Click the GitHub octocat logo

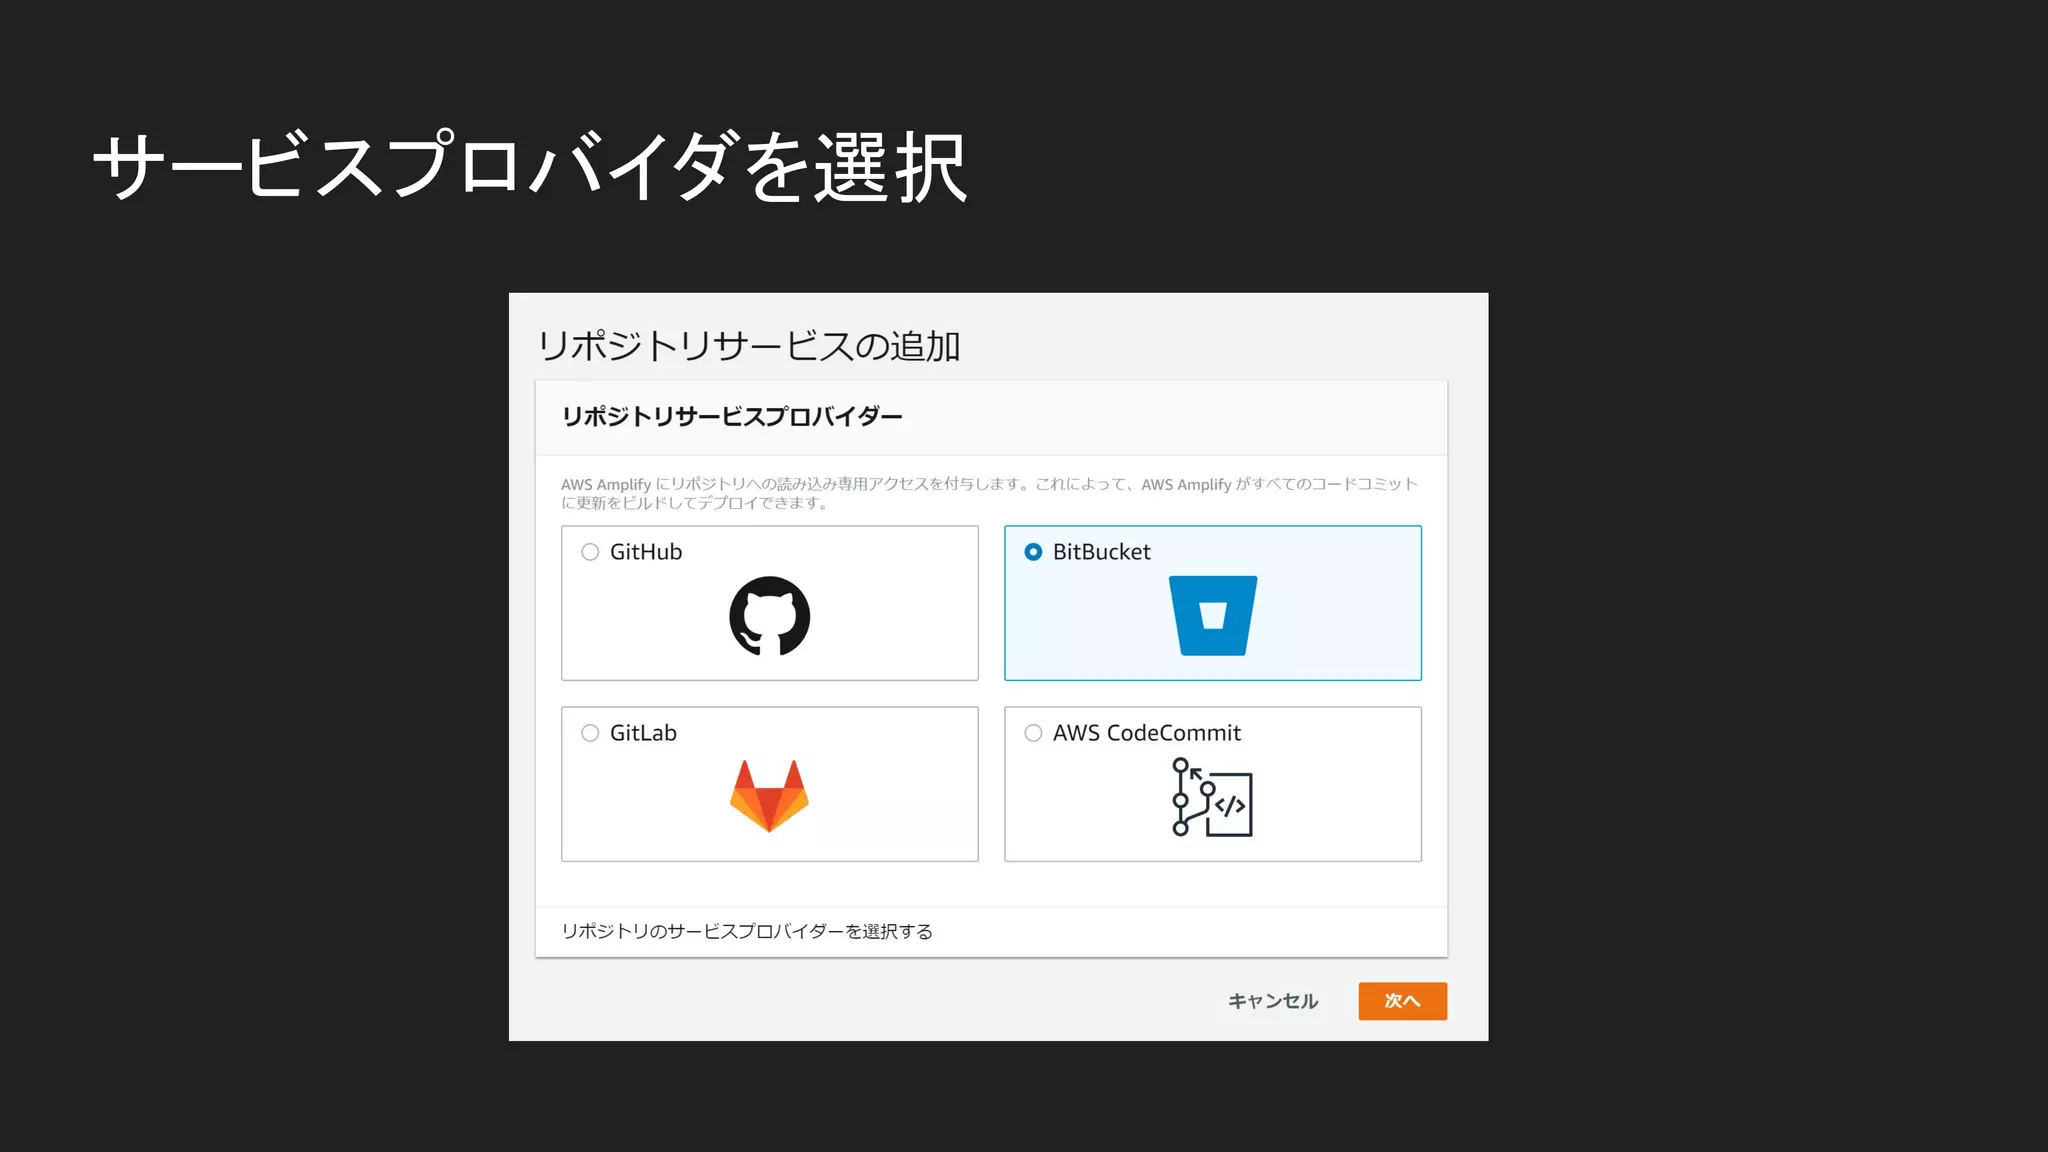769,616
